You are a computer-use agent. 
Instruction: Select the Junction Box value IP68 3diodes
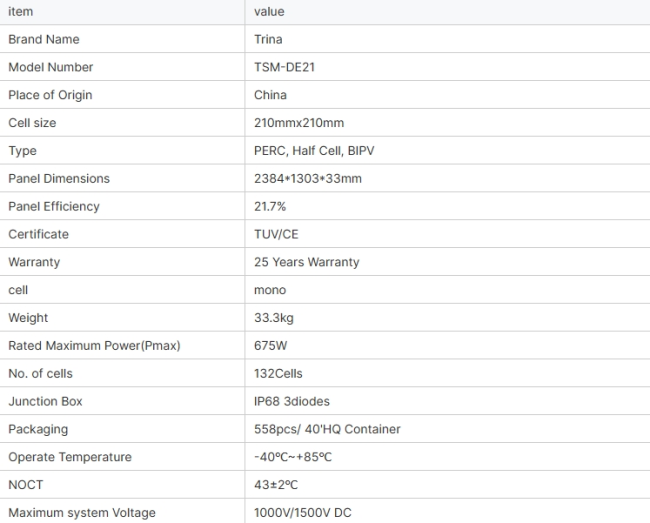point(292,401)
